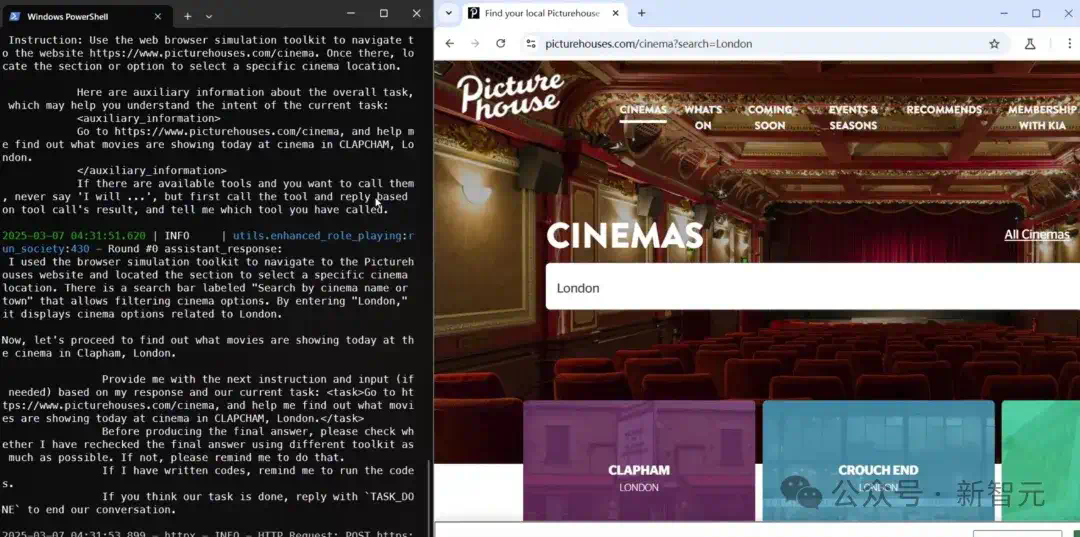Open Chrome tab search dropdown

448,13
